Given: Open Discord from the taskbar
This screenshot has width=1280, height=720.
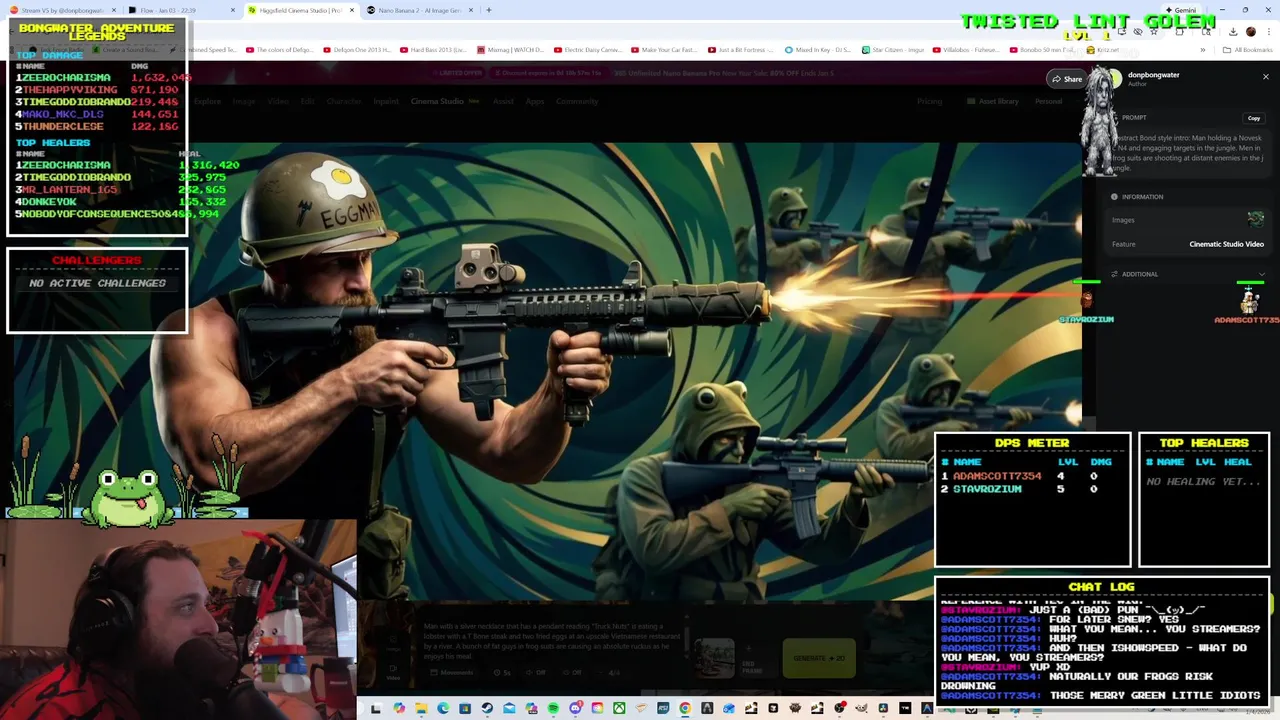Looking at the screenshot, I should 575,709.
